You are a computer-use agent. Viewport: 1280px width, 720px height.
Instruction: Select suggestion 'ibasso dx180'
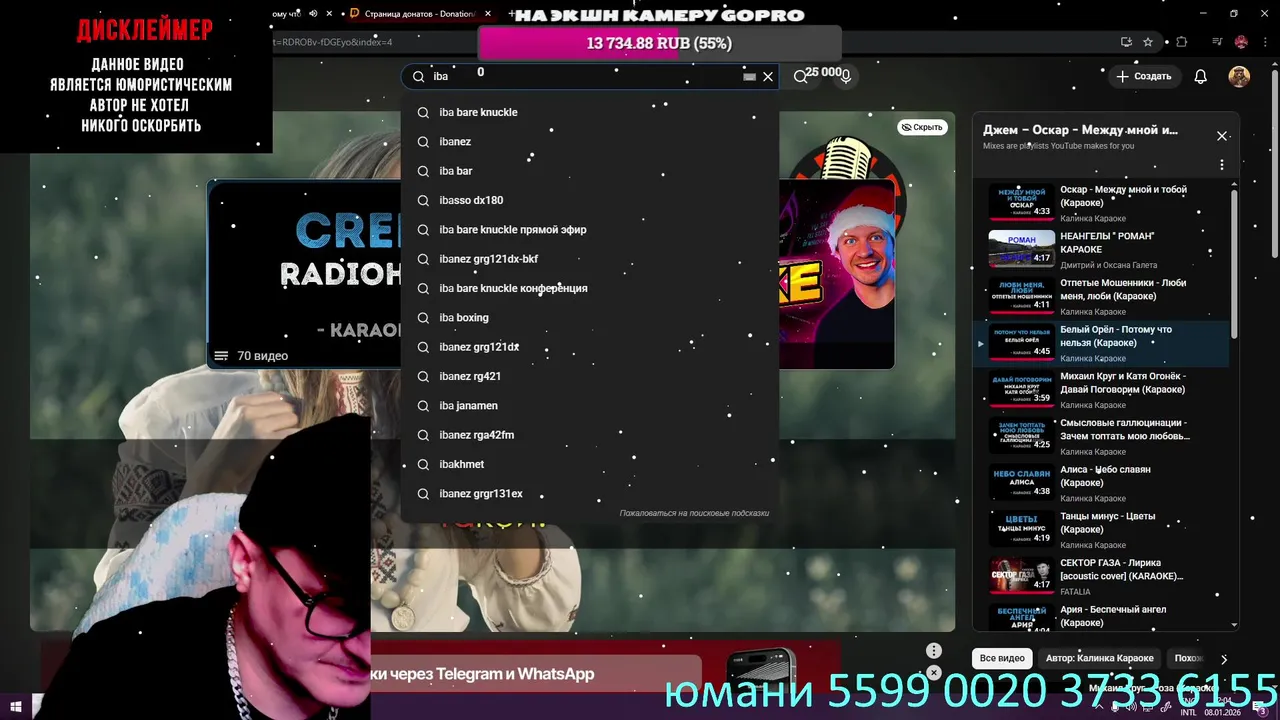589,200
